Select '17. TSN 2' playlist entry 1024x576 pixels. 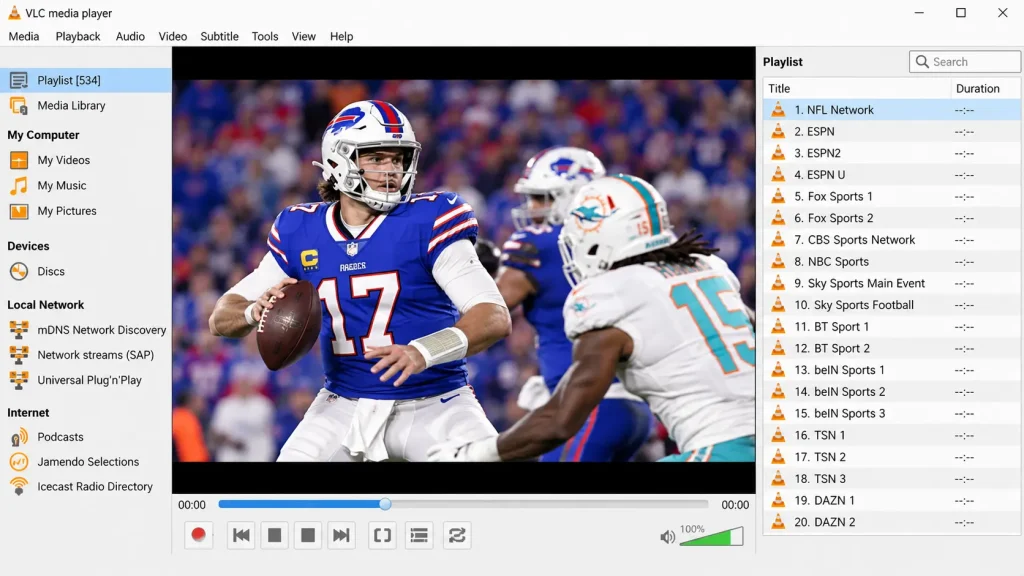click(x=891, y=457)
